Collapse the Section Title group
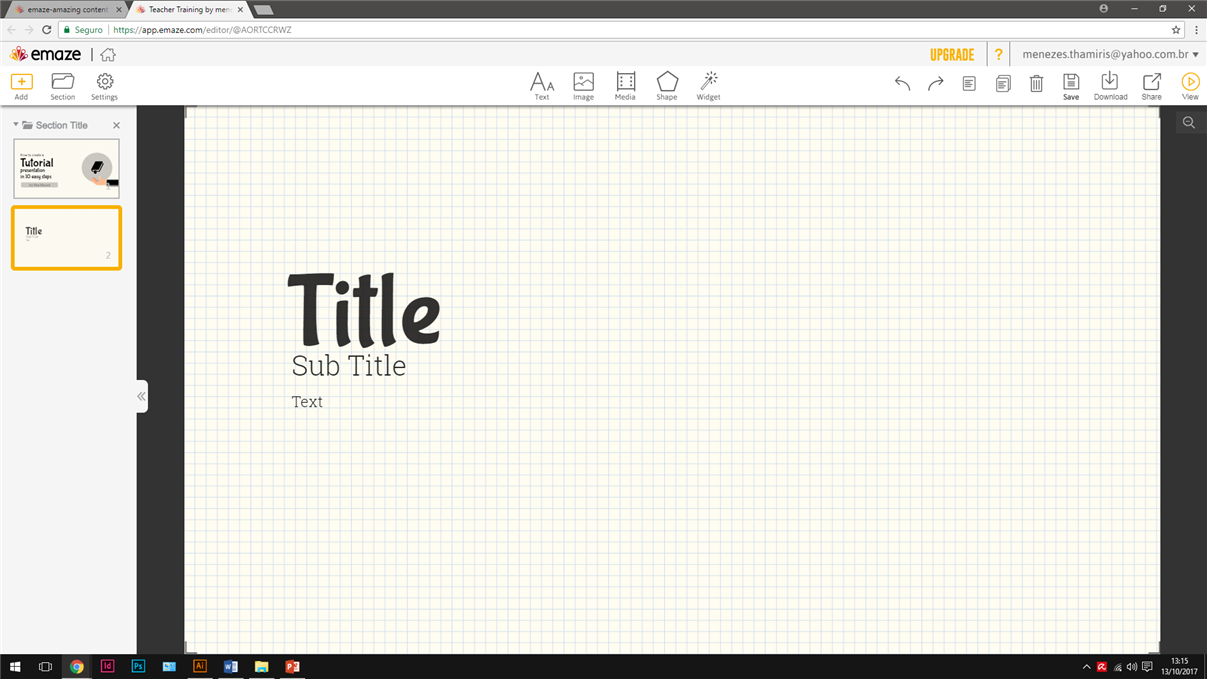 click(16, 125)
